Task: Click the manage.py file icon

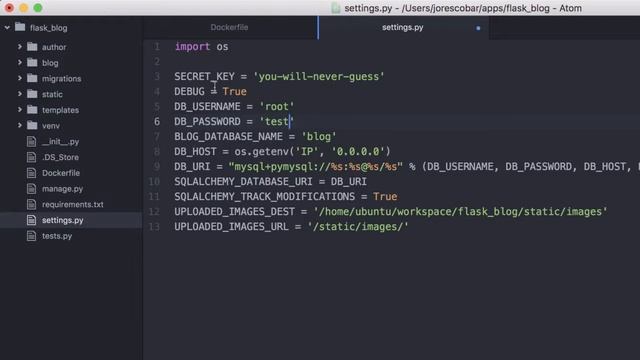Action: pyautogui.click(x=31, y=188)
